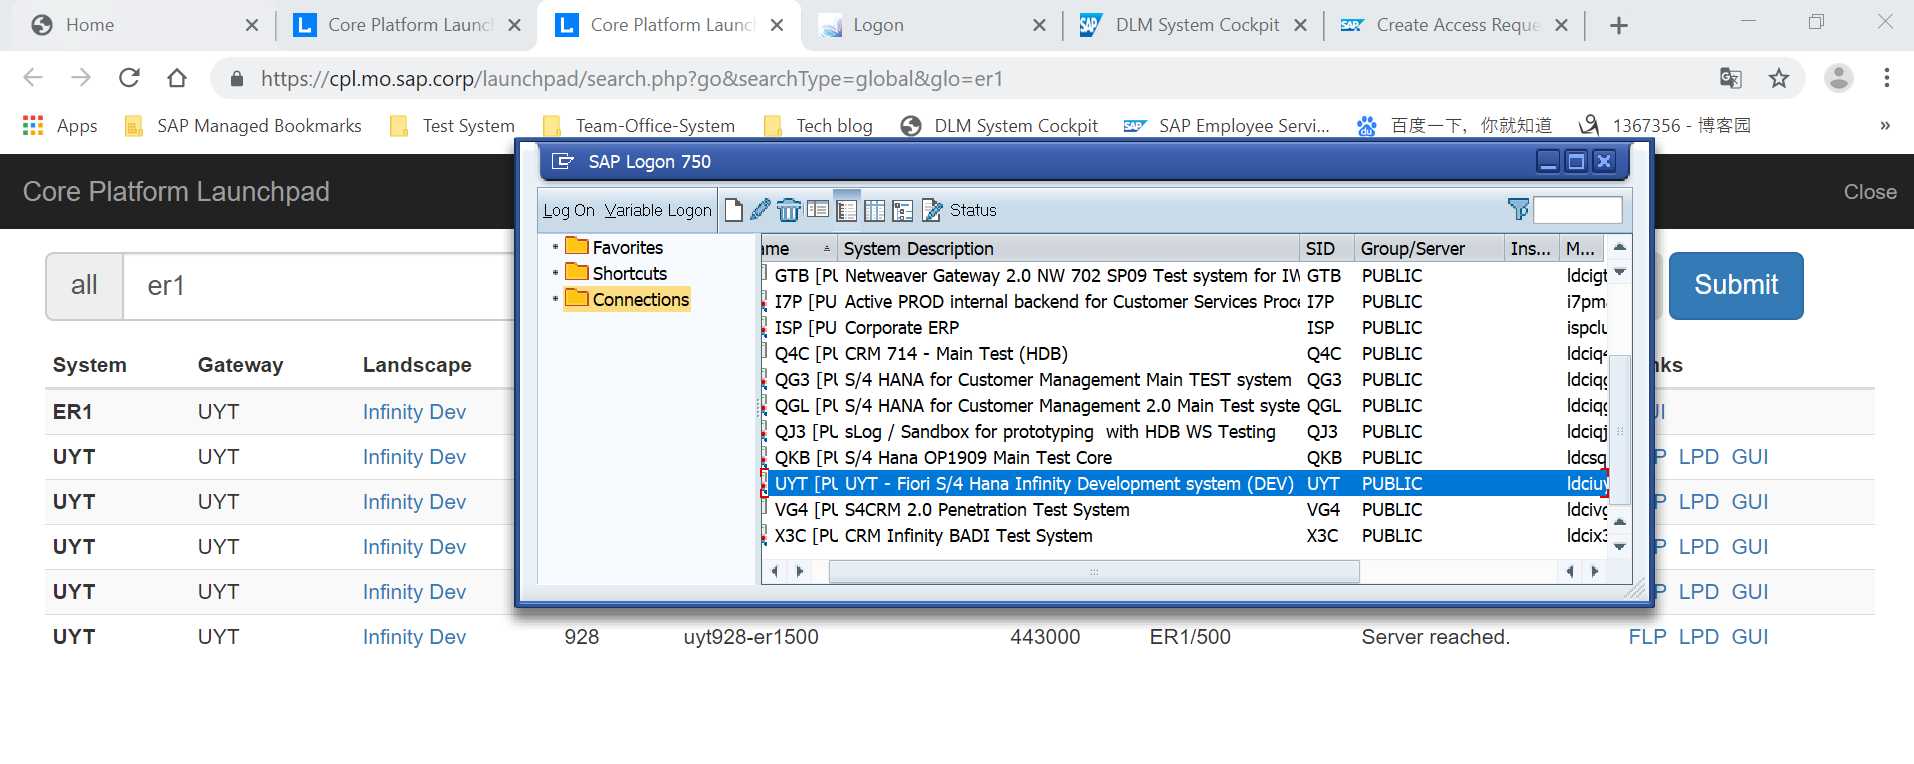The height and width of the screenshot is (764, 1914).
Task: Click the New item (blank page) icon in SAP Logon
Action: (733, 210)
